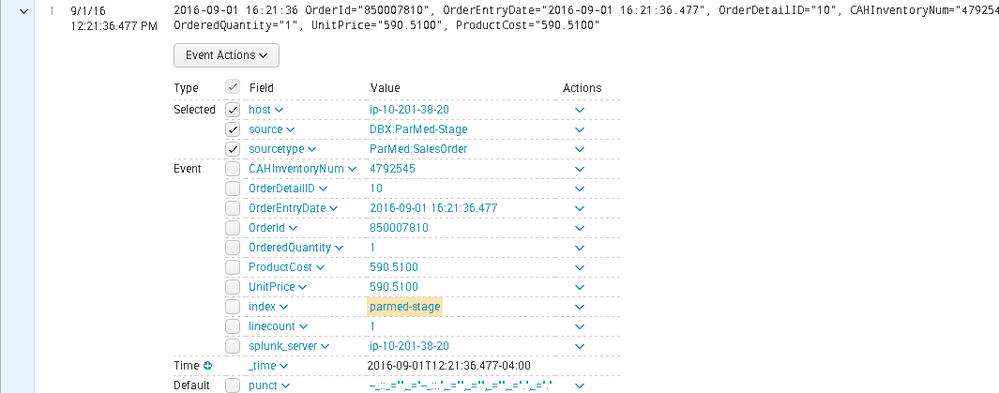Check the CAHInventoryNum field checkbox

[x=233, y=169]
